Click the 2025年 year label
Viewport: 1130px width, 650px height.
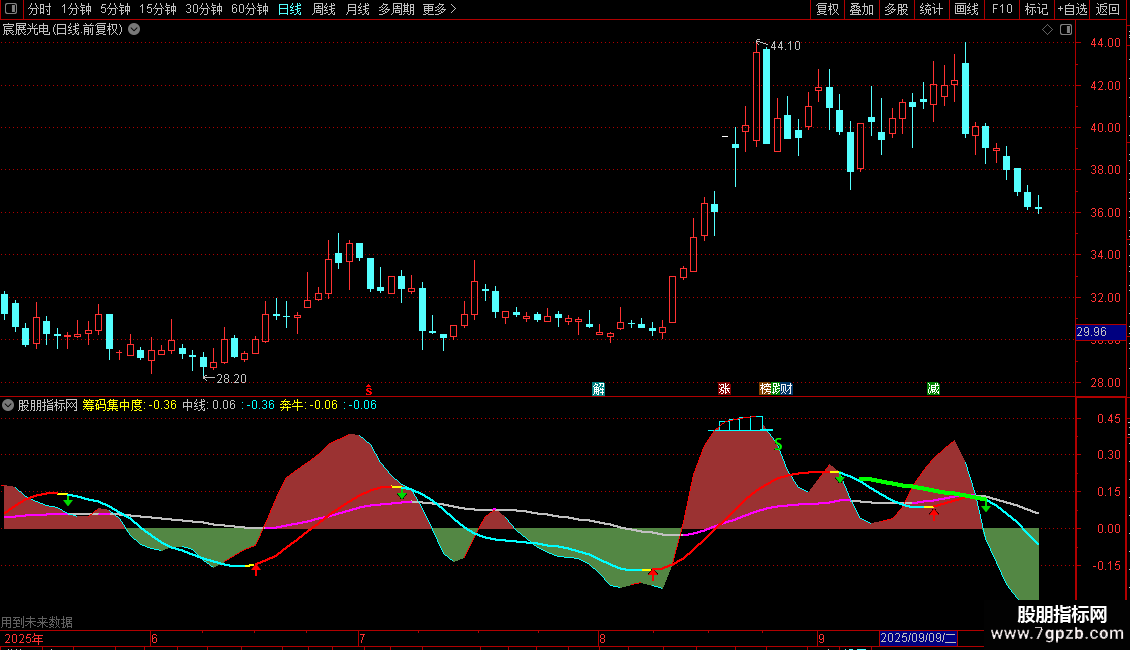tap(24, 638)
